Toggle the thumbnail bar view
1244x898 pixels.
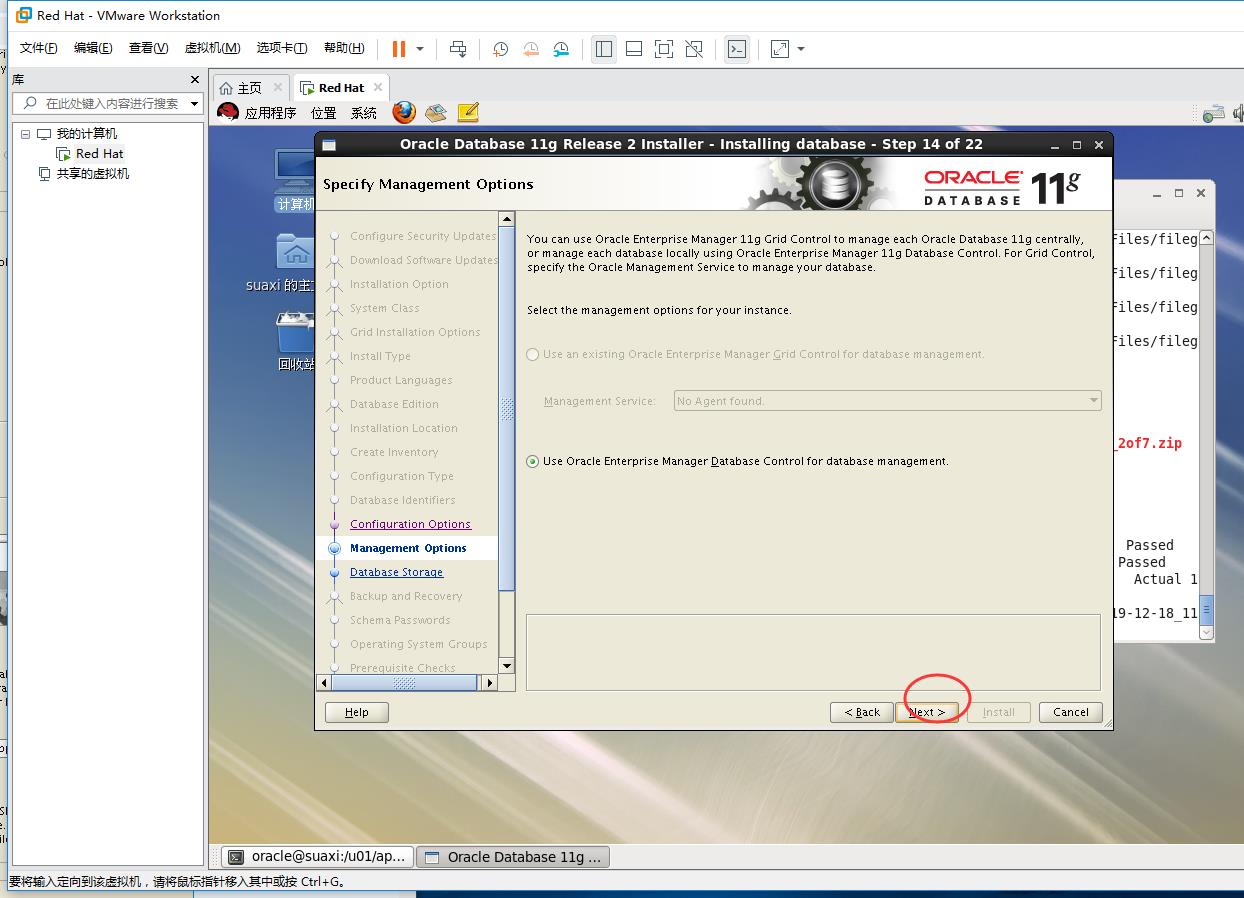point(634,49)
